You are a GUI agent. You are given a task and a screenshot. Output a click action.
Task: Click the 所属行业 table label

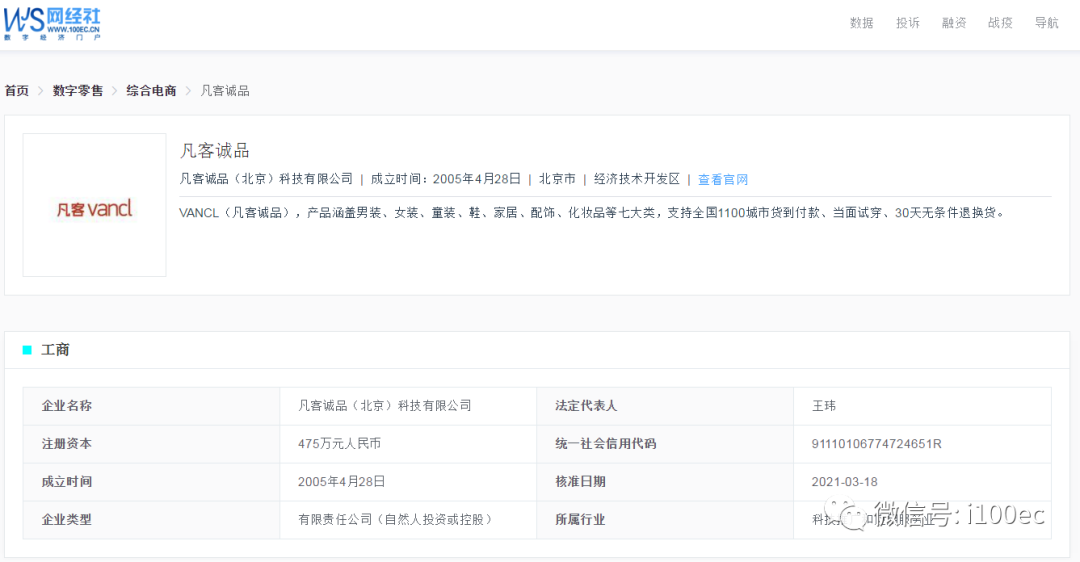(580, 519)
